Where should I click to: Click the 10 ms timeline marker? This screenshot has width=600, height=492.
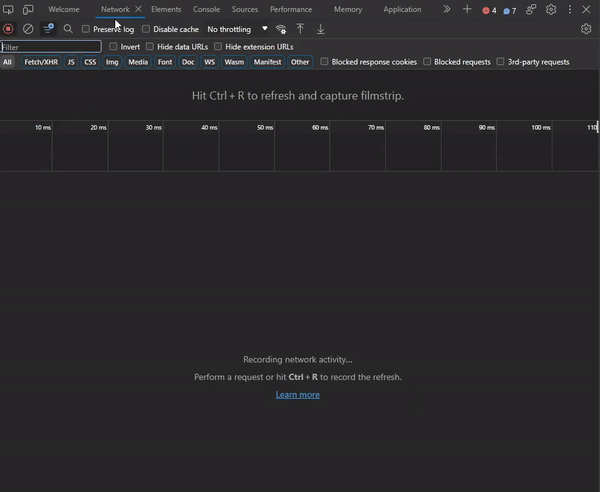[43, 127]
